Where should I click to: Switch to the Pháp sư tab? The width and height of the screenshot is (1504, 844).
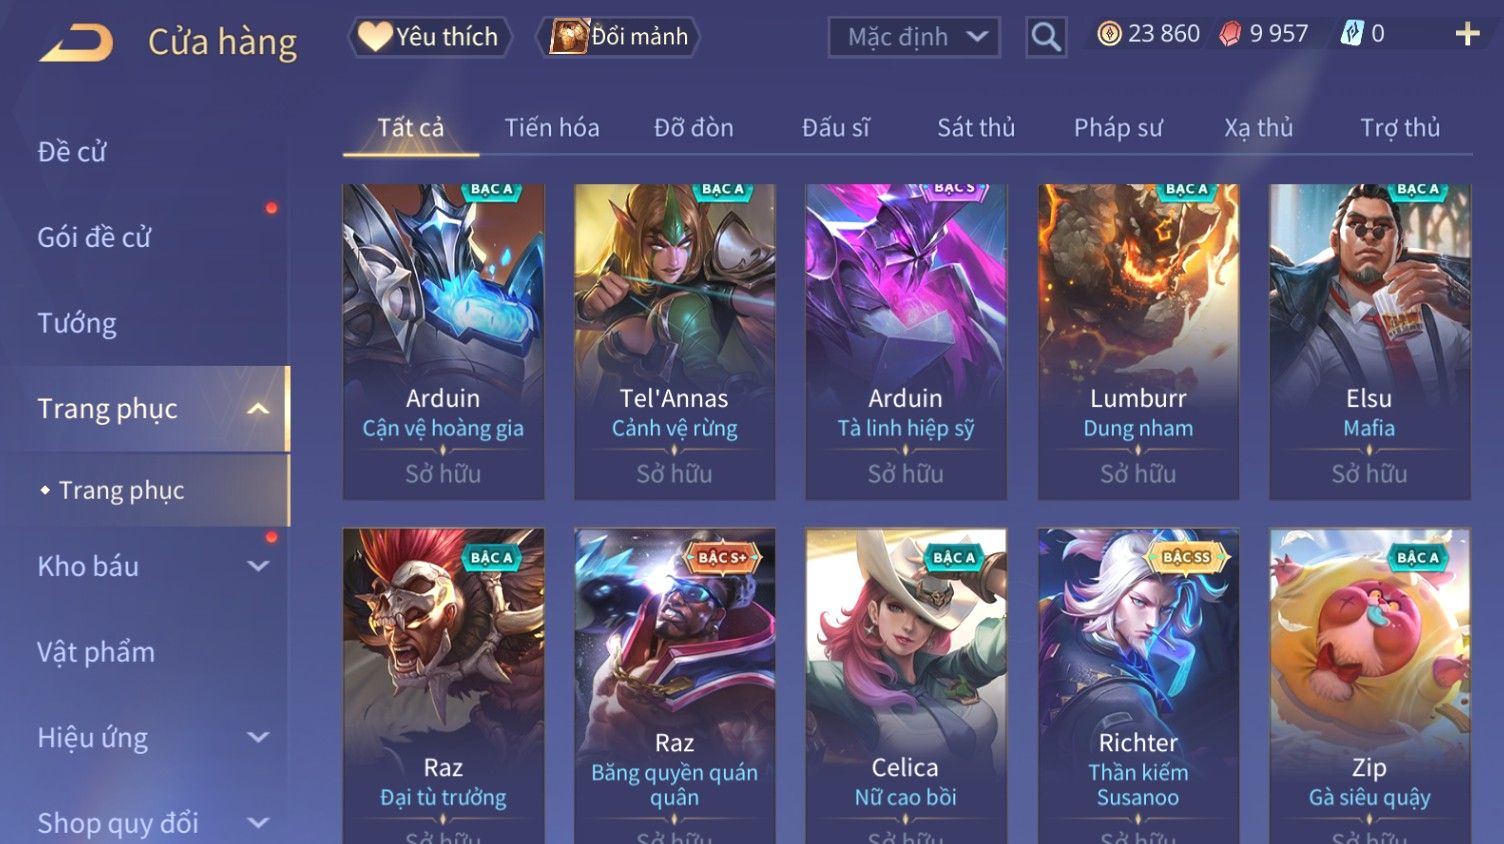1118,128
